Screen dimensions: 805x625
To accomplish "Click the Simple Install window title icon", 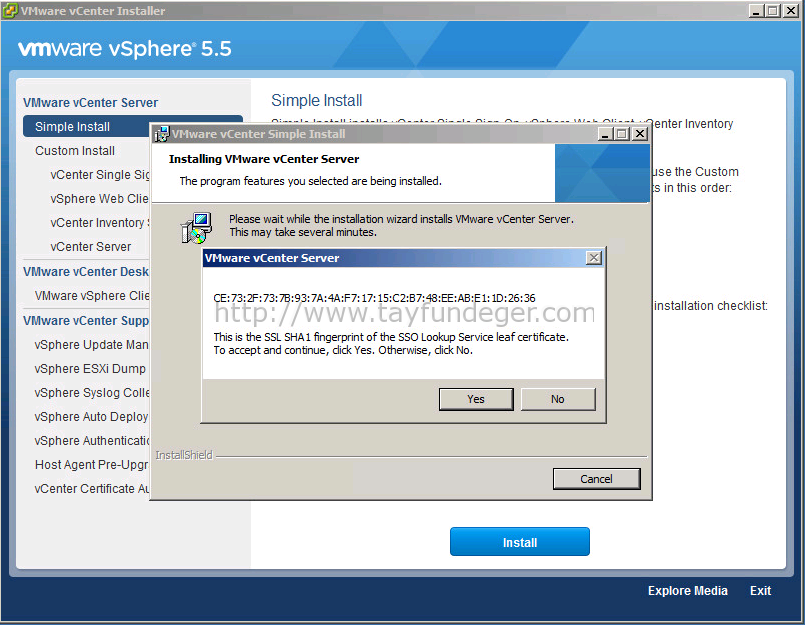I will (x=162, y=134).
